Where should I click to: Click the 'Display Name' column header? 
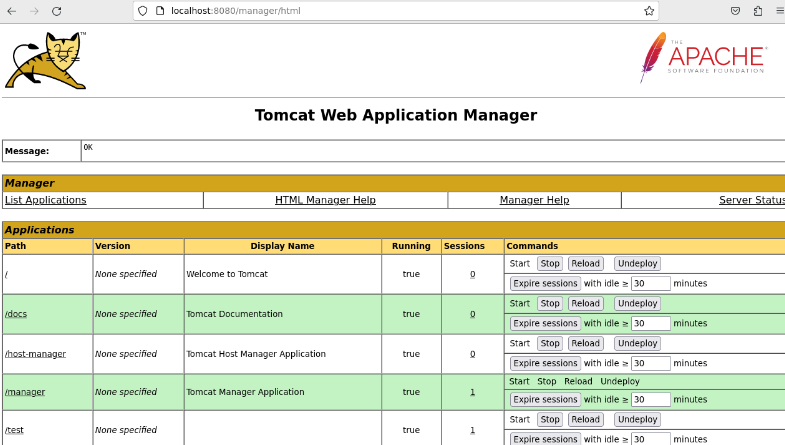pos(282,246)
